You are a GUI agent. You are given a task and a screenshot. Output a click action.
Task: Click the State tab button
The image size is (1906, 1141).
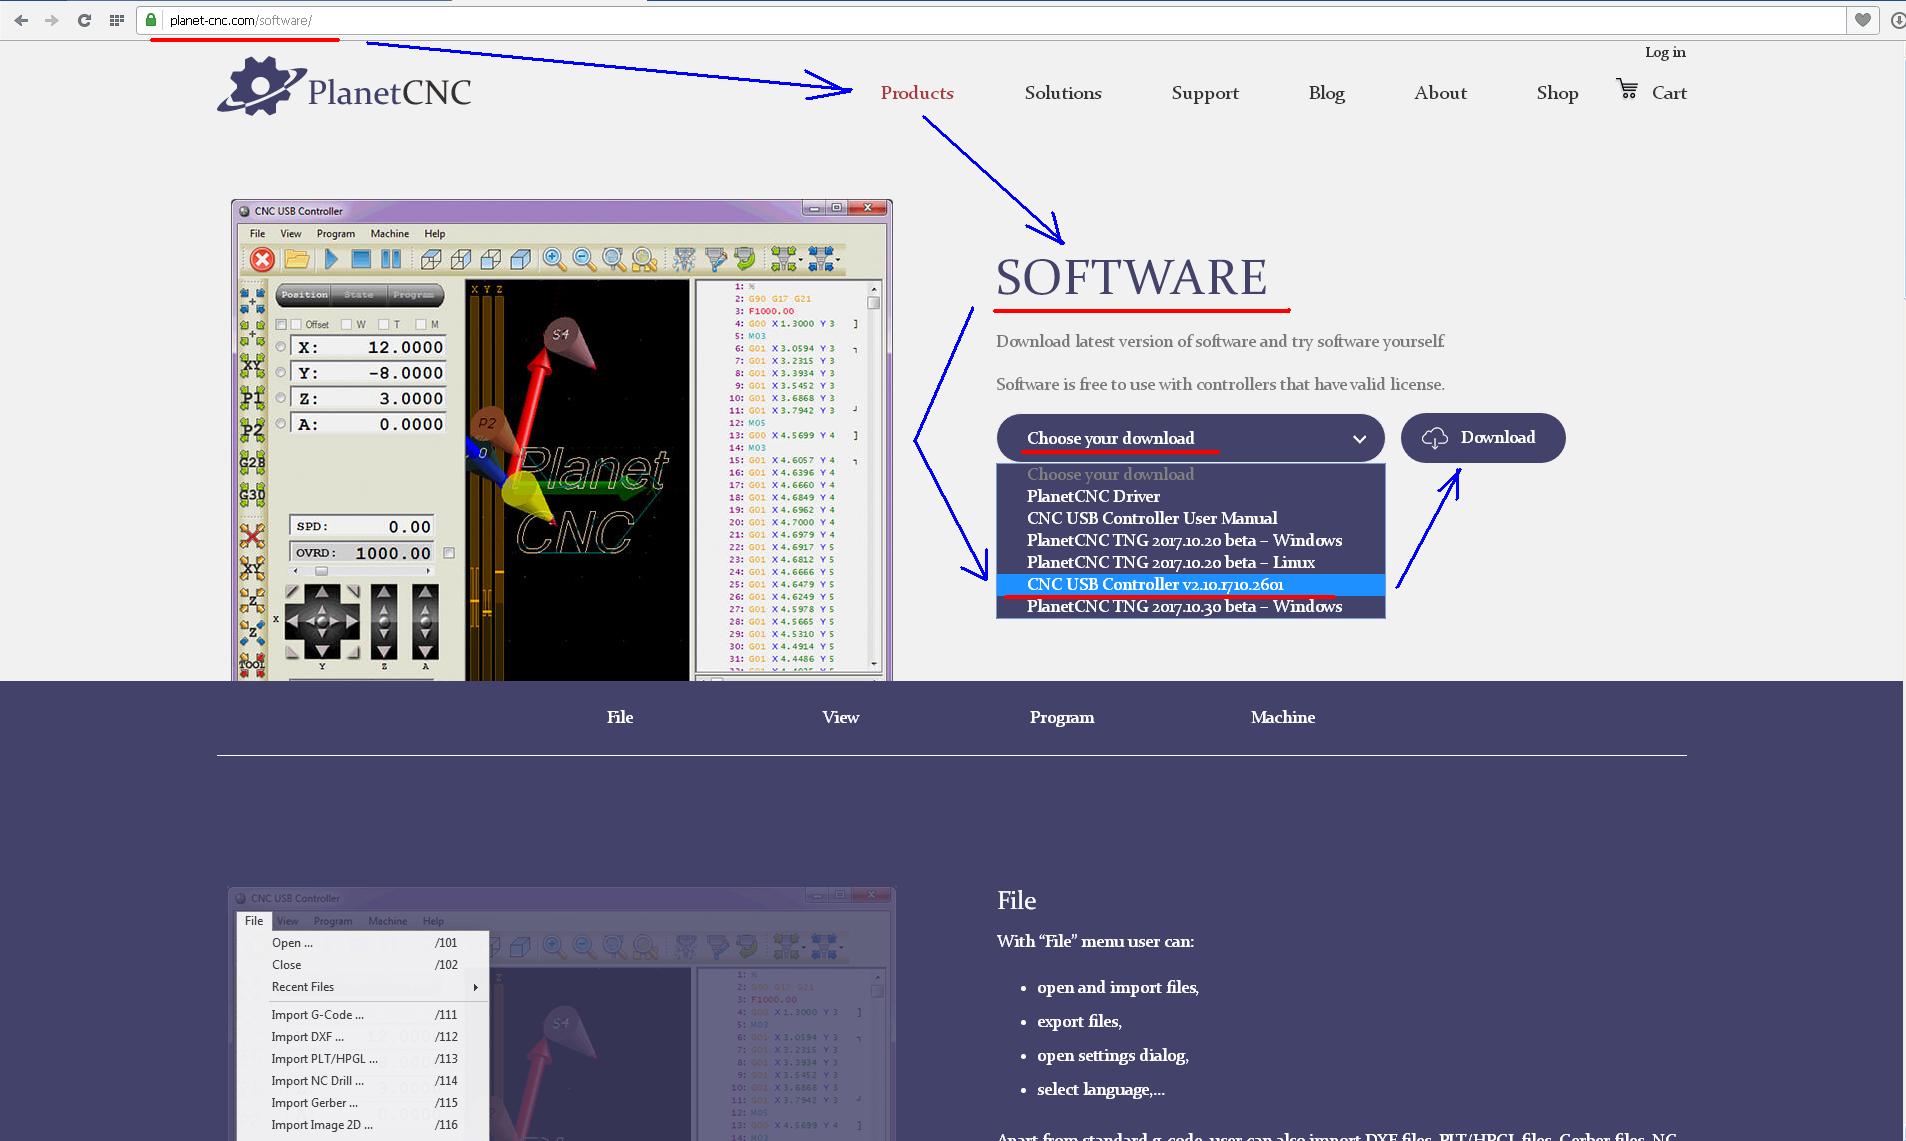pos(359,295)
